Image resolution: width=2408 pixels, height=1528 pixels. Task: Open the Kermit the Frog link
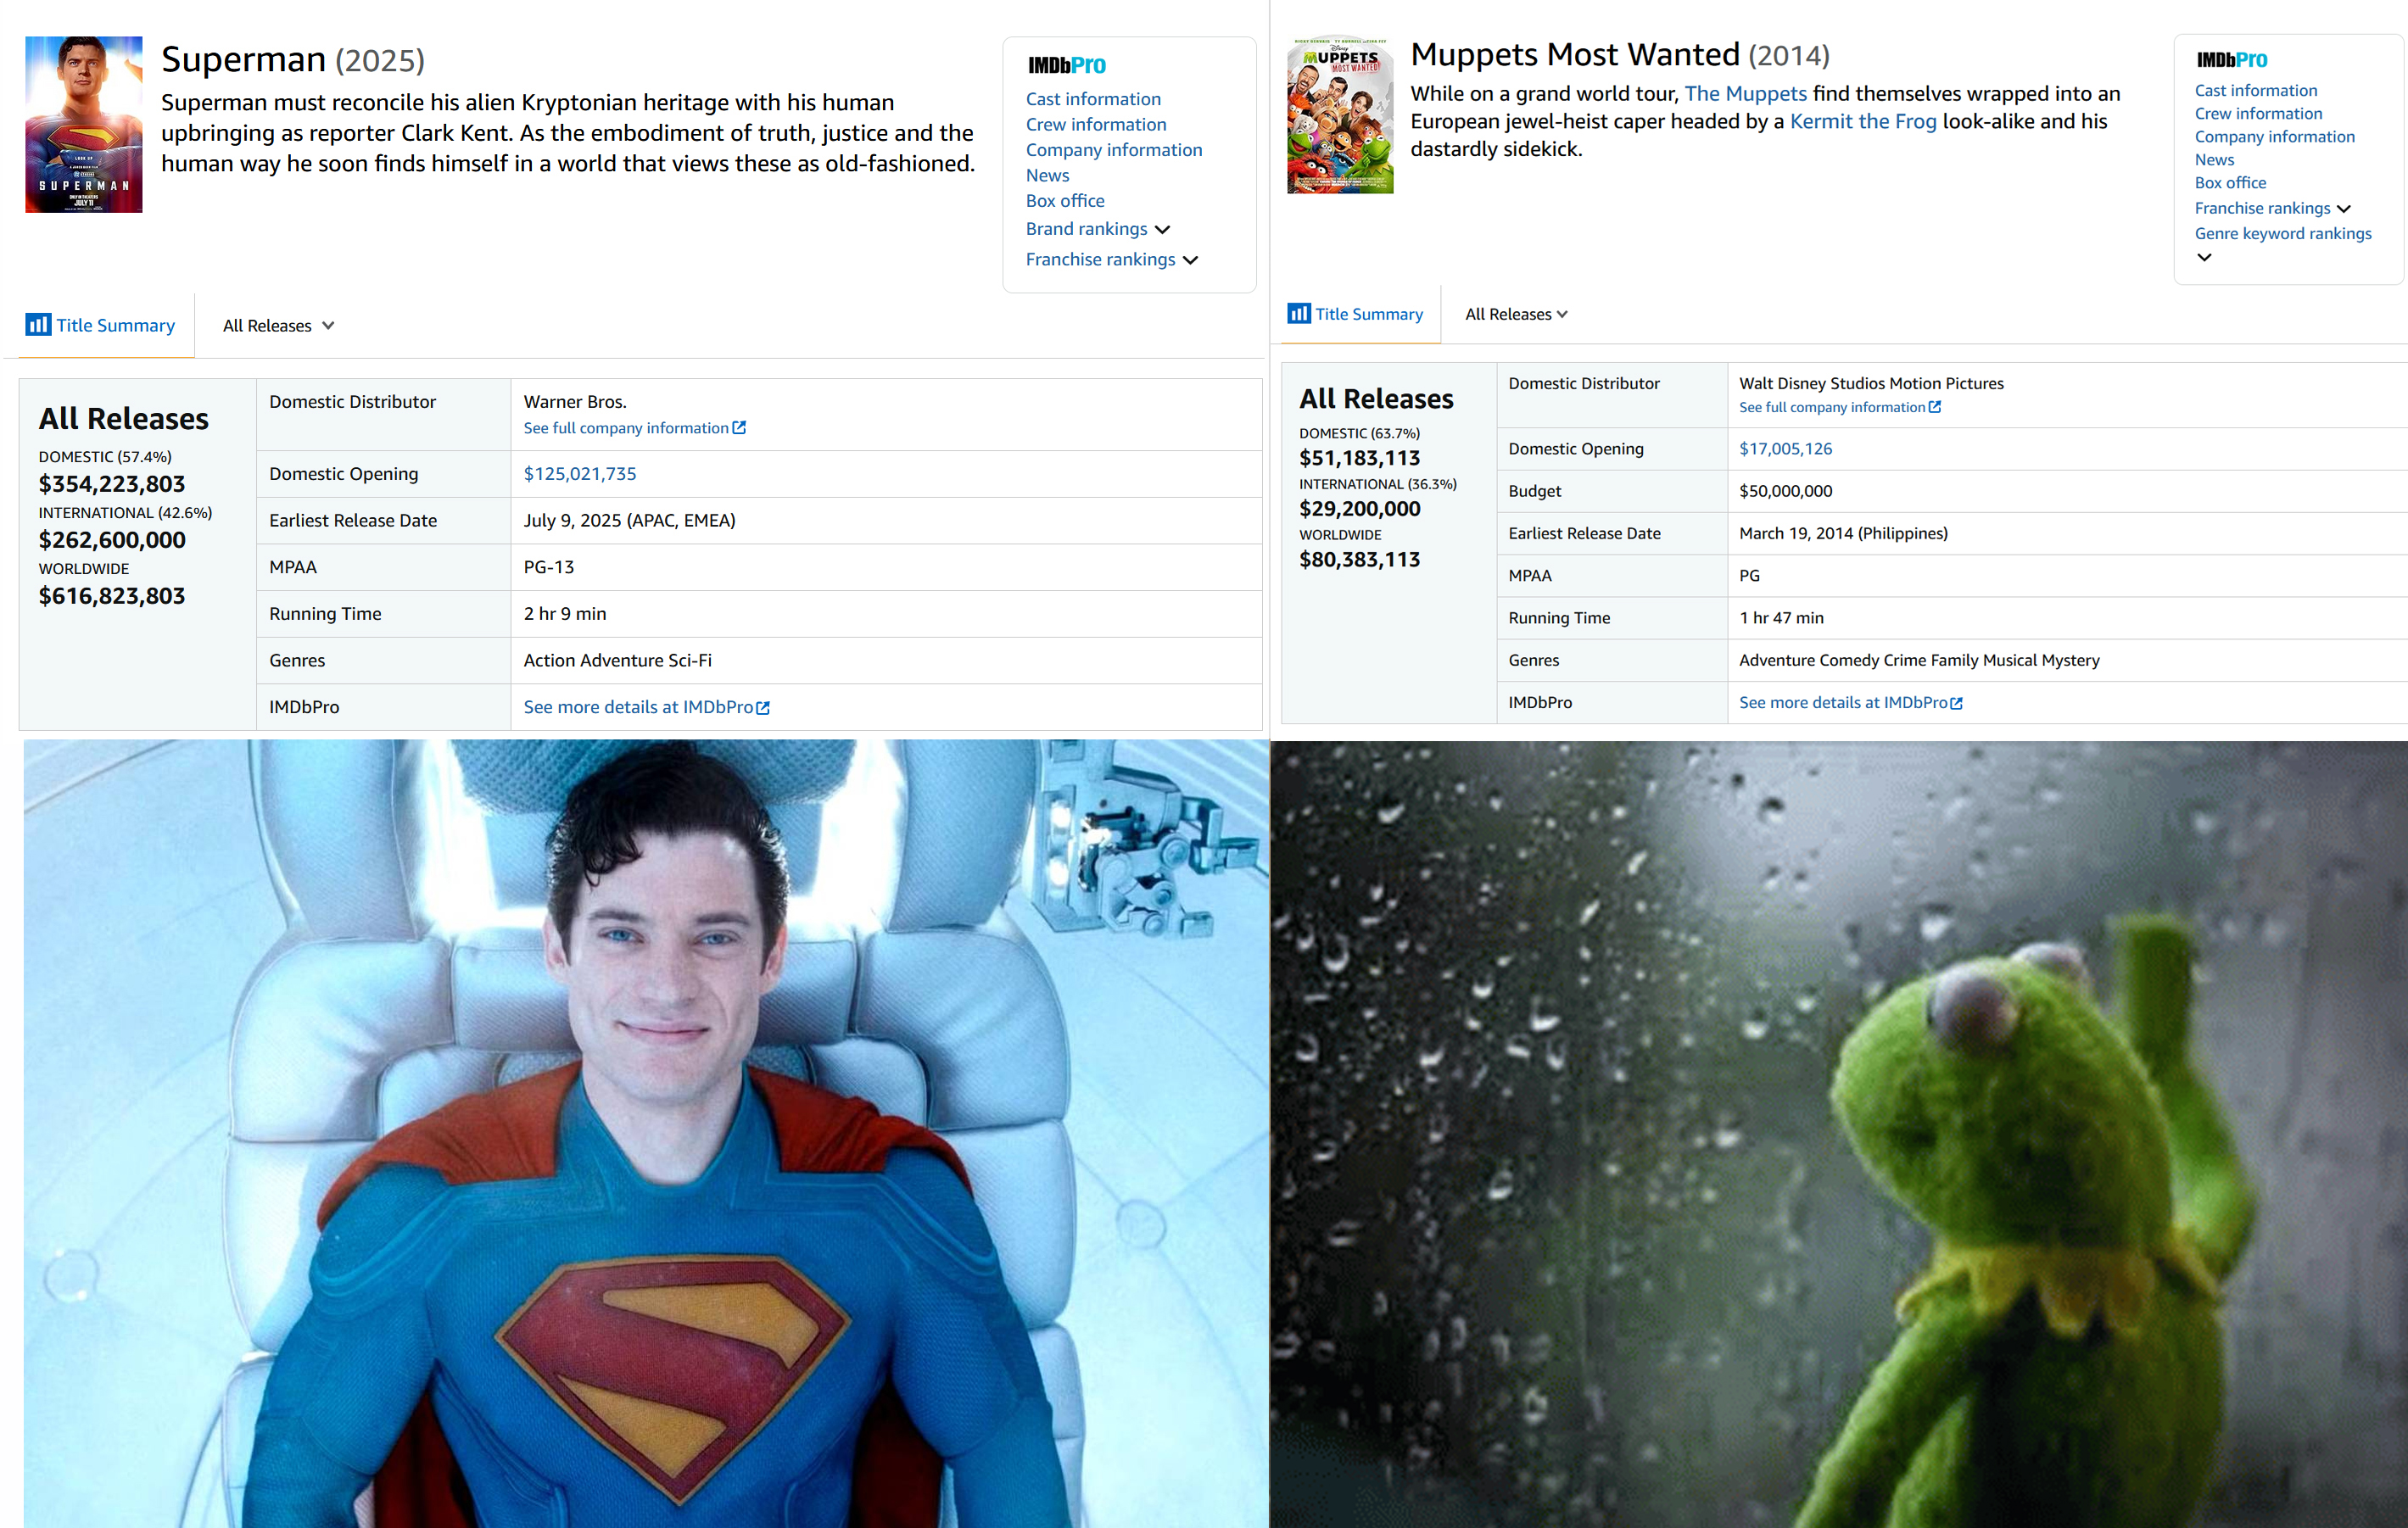click(x=1862, y=121)
